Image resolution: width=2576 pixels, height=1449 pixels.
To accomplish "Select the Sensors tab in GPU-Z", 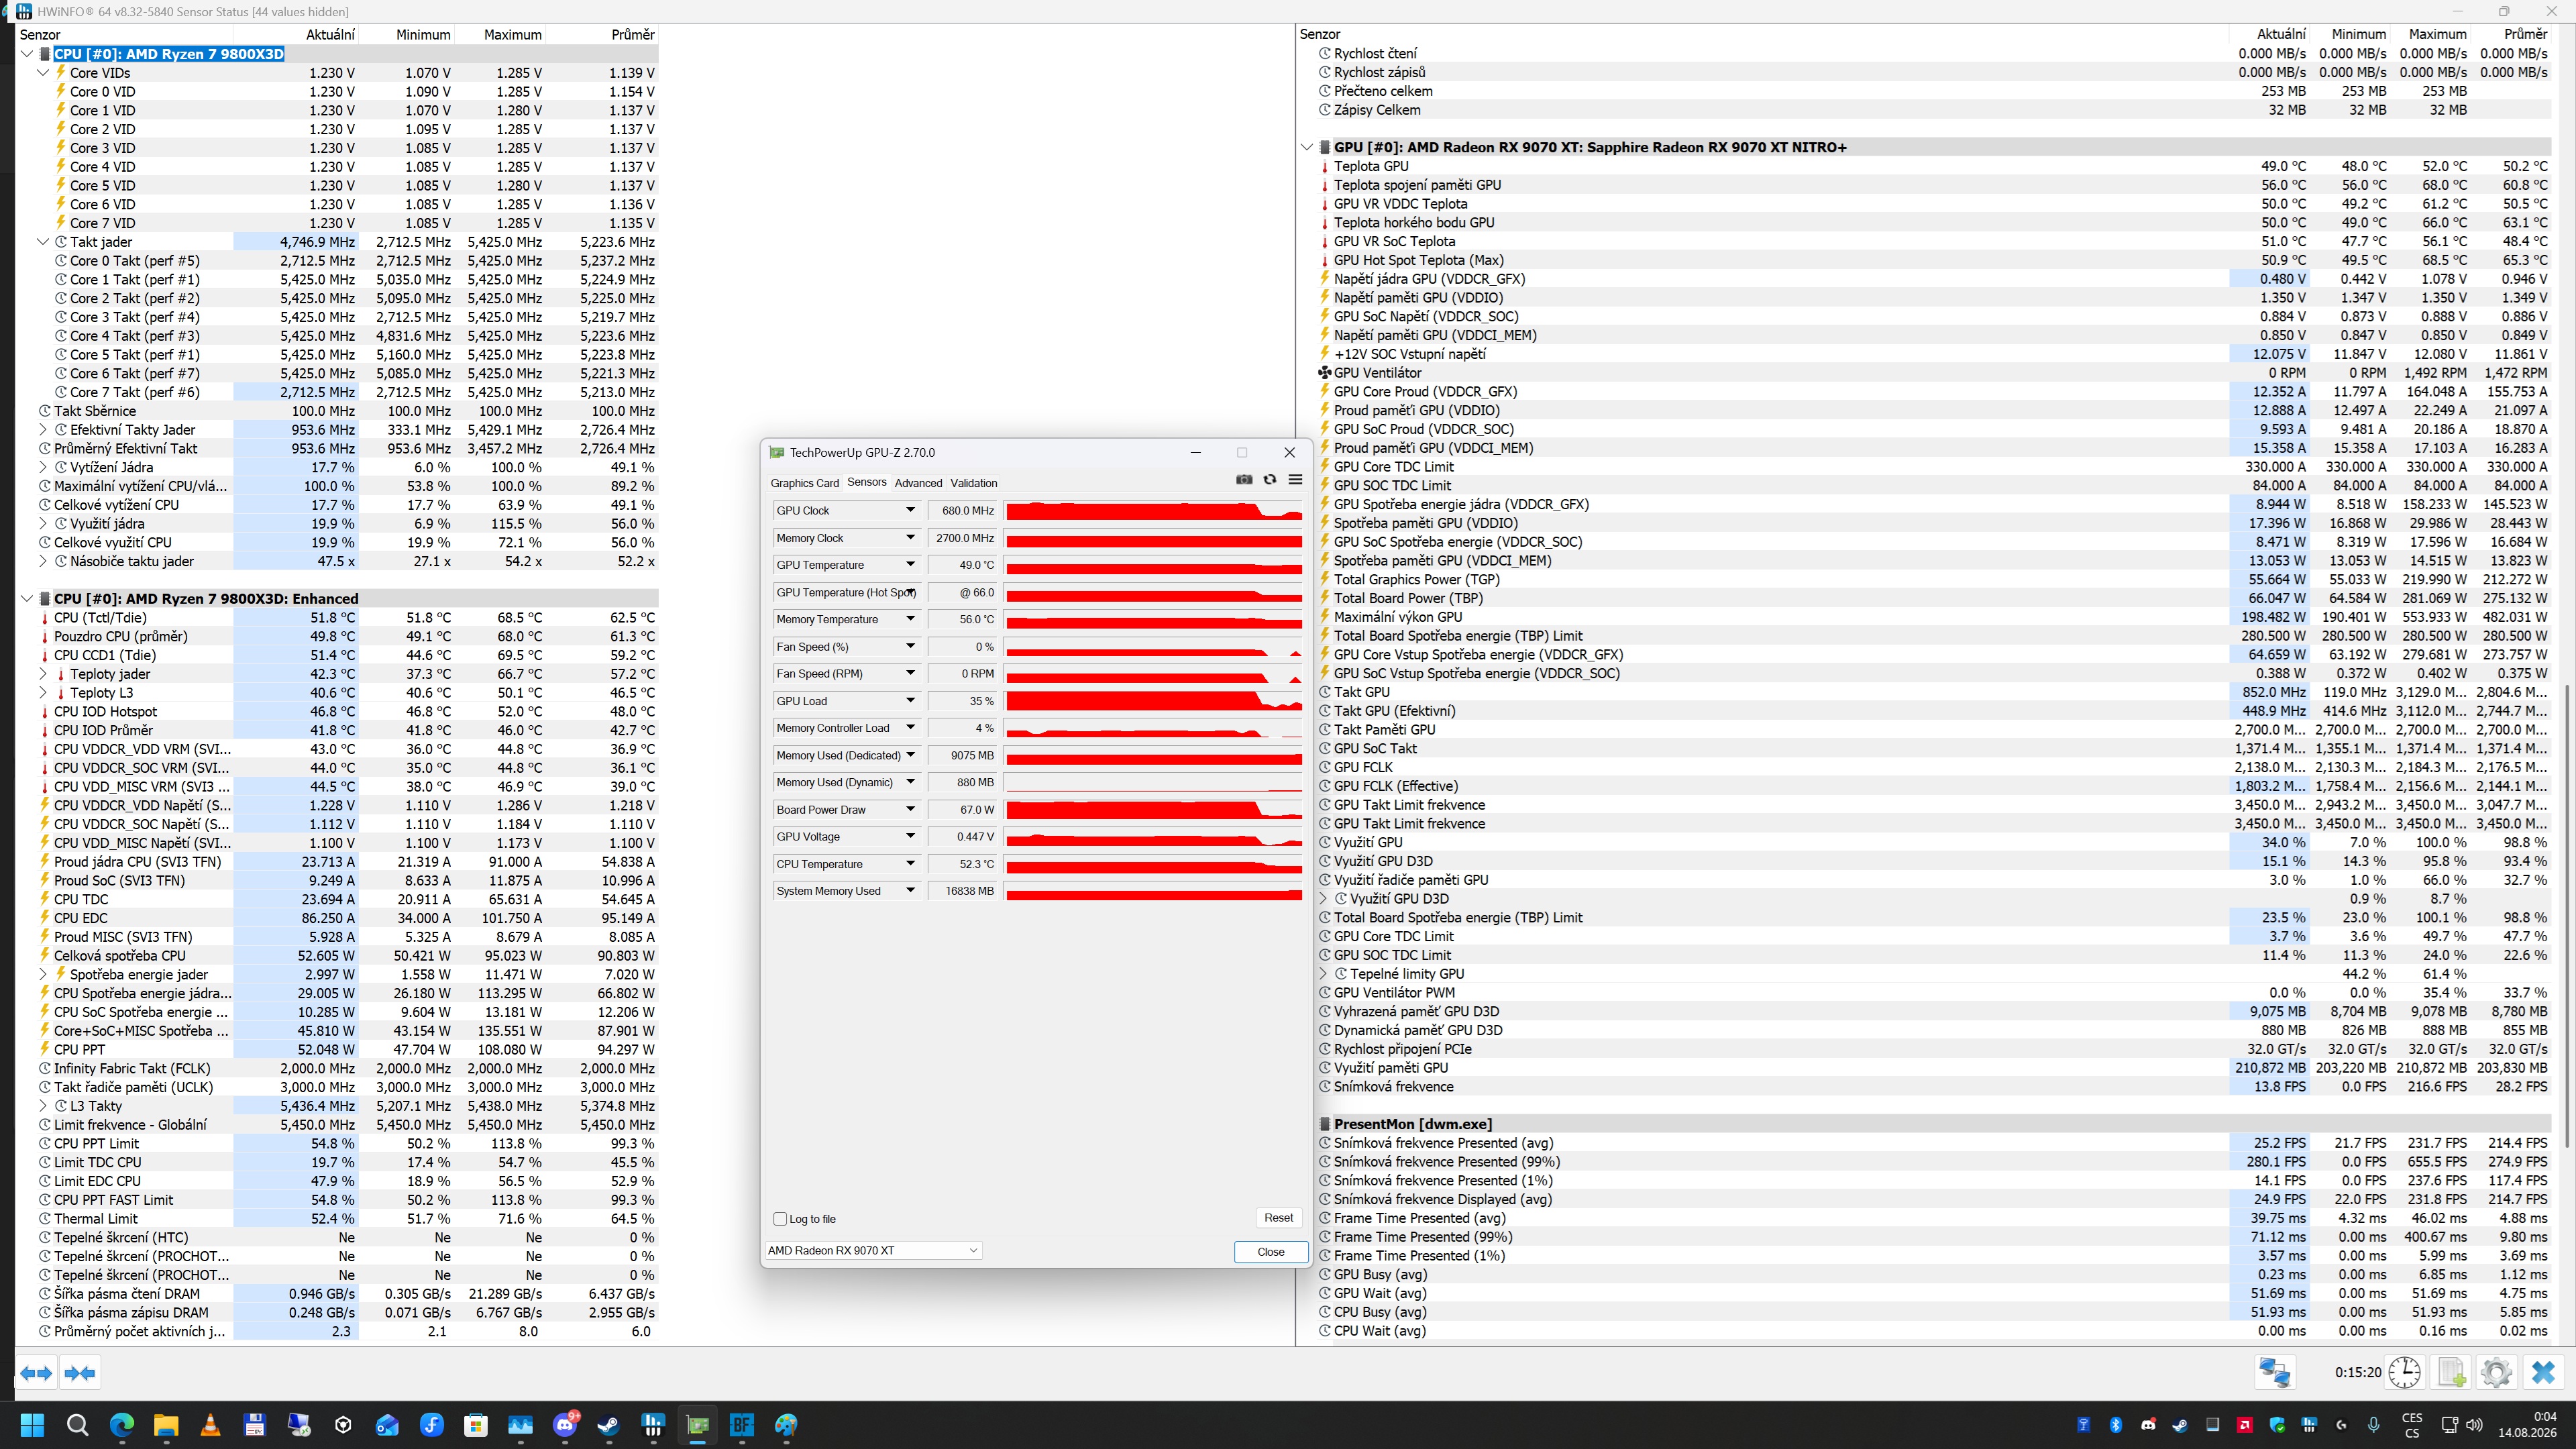I will (x=866, y=482).
